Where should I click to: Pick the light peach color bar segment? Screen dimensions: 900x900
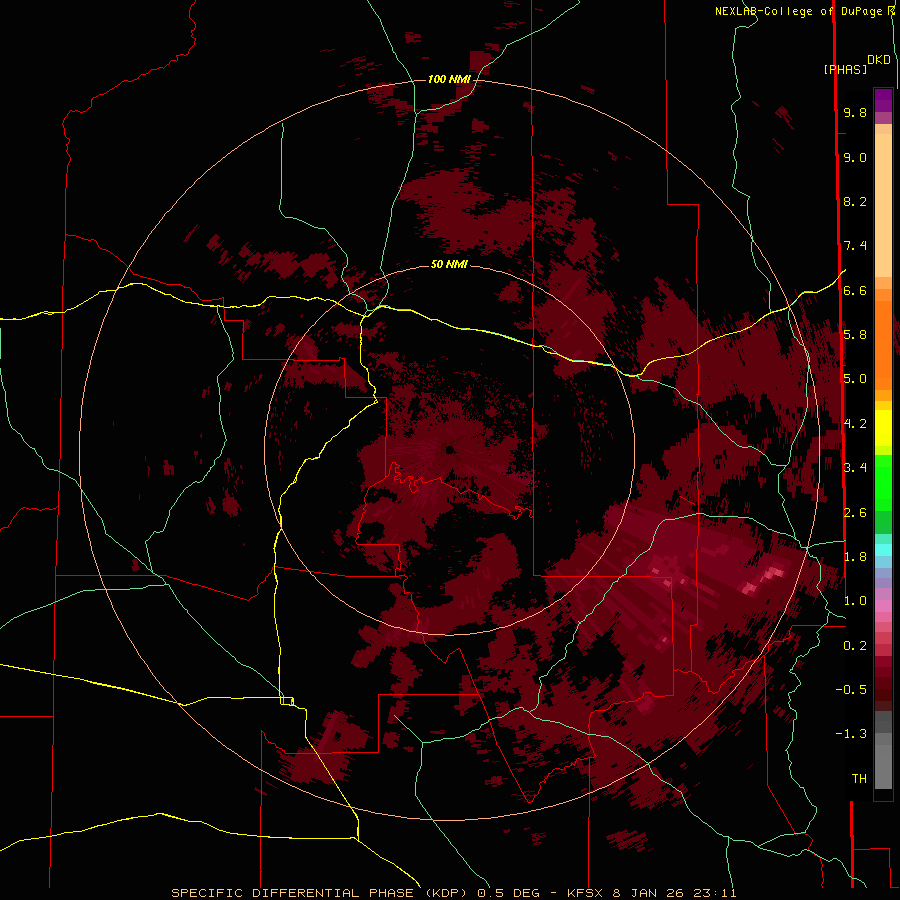(883, 205)
